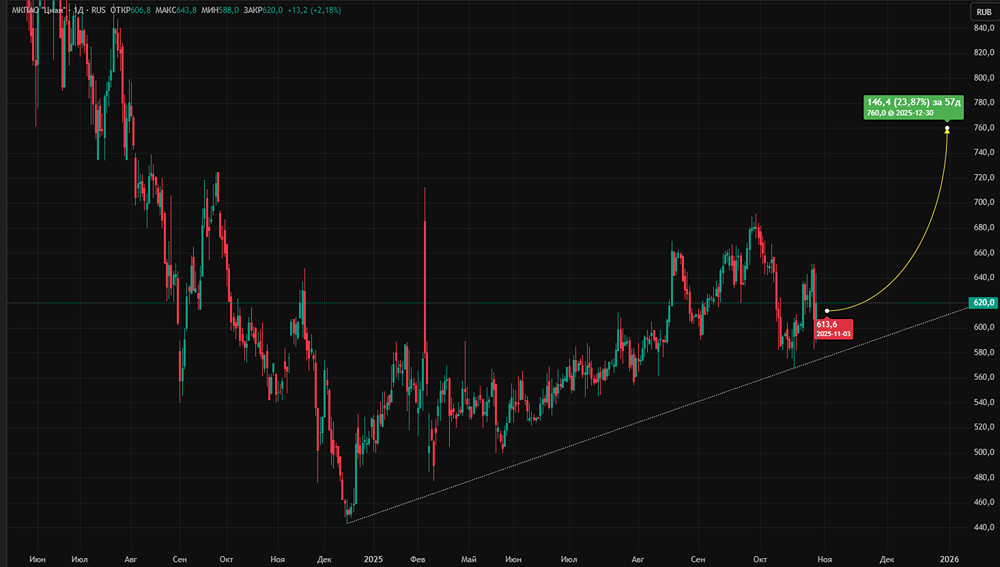Screen dimensions: 1000x567
Task: Click the February 2025 spike candle wick
Action: coord(425,204)
